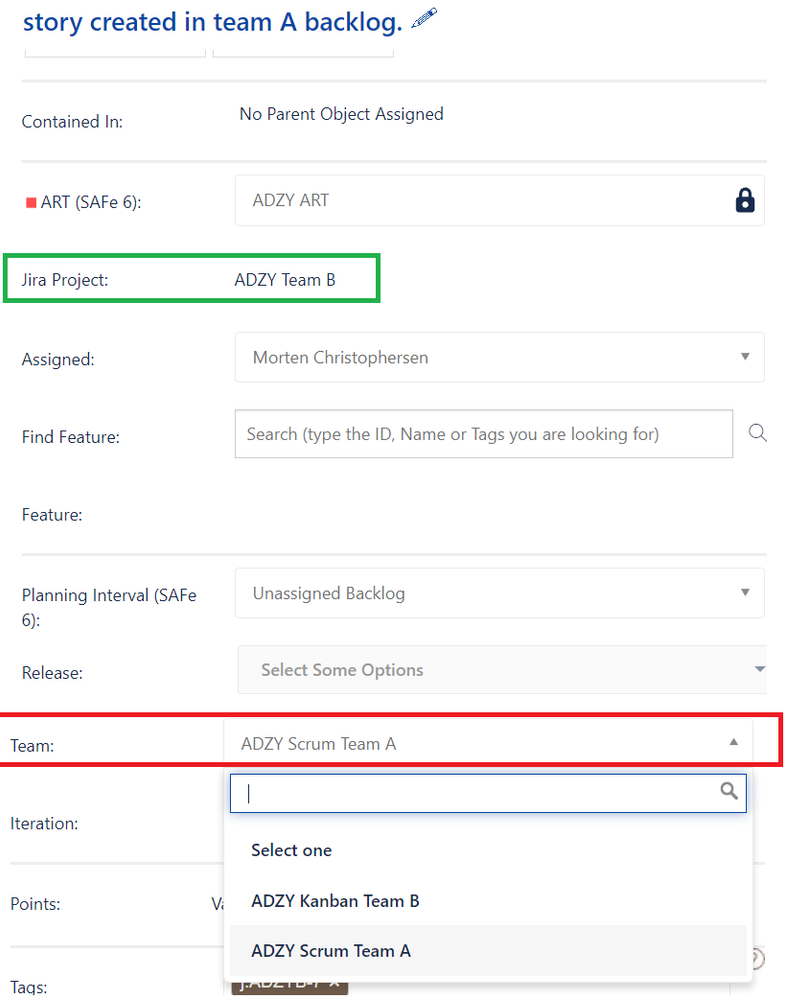Click the 'Jira Project:' label
Image resolution: width=785 pixels, height=999 pixels.
tap(65, 280)
